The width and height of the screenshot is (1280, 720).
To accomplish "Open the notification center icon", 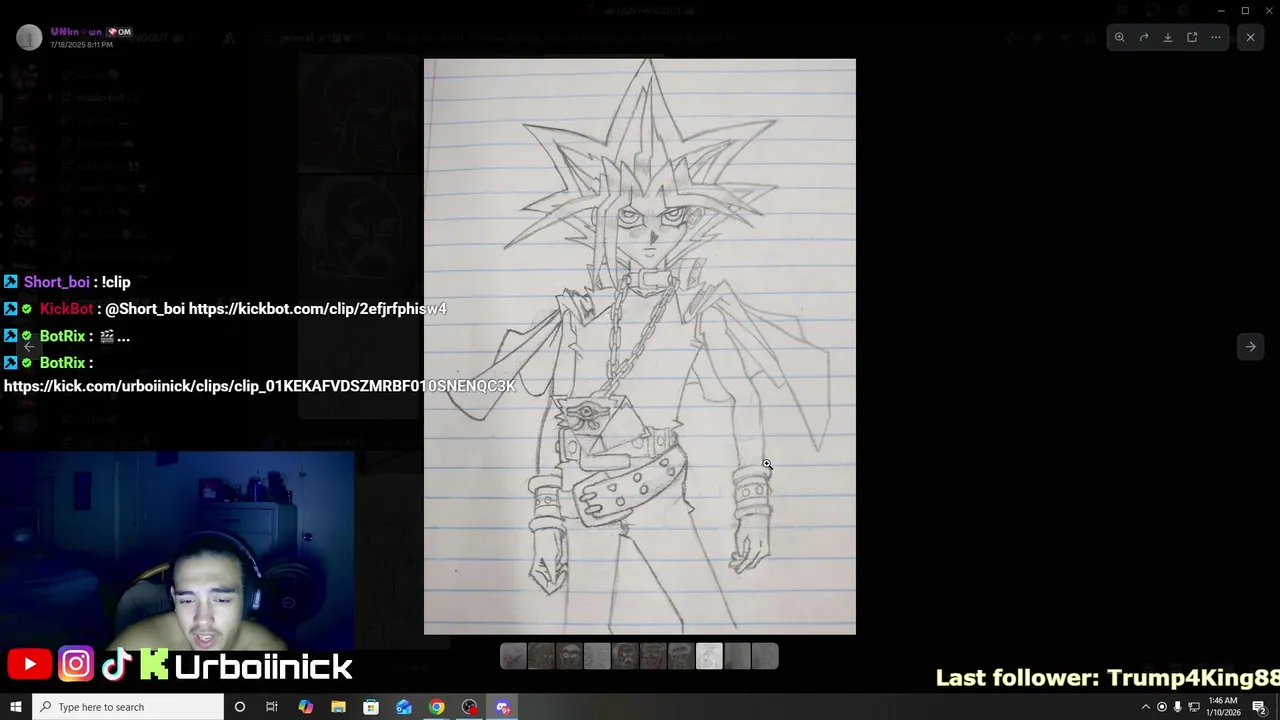I will (1259, 707).
